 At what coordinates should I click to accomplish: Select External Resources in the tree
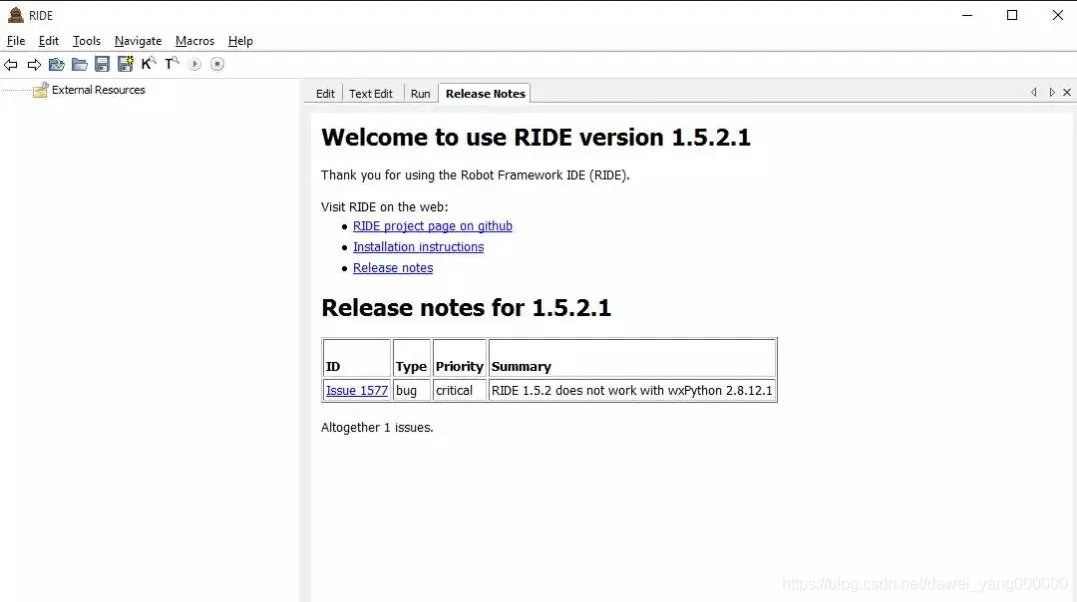pos(98,90)
